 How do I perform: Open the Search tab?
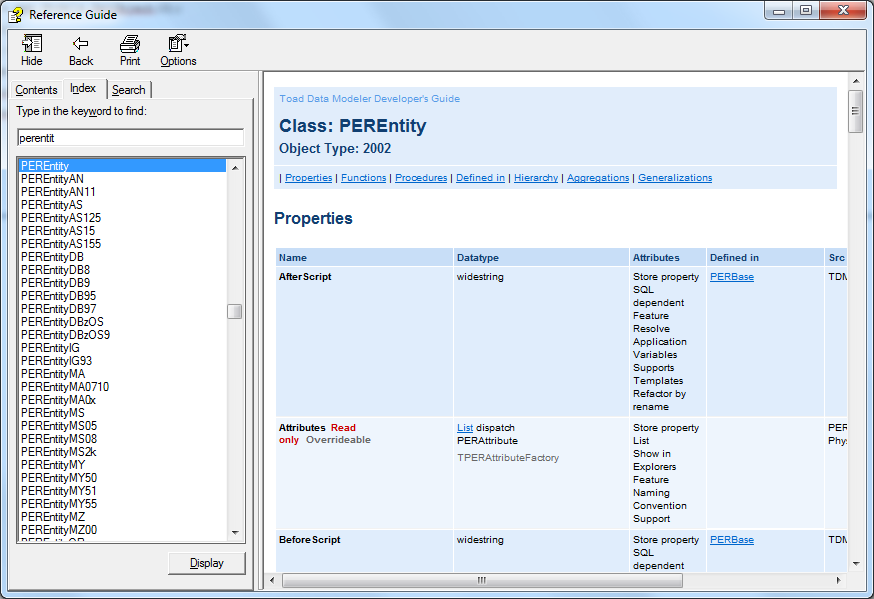129,90
